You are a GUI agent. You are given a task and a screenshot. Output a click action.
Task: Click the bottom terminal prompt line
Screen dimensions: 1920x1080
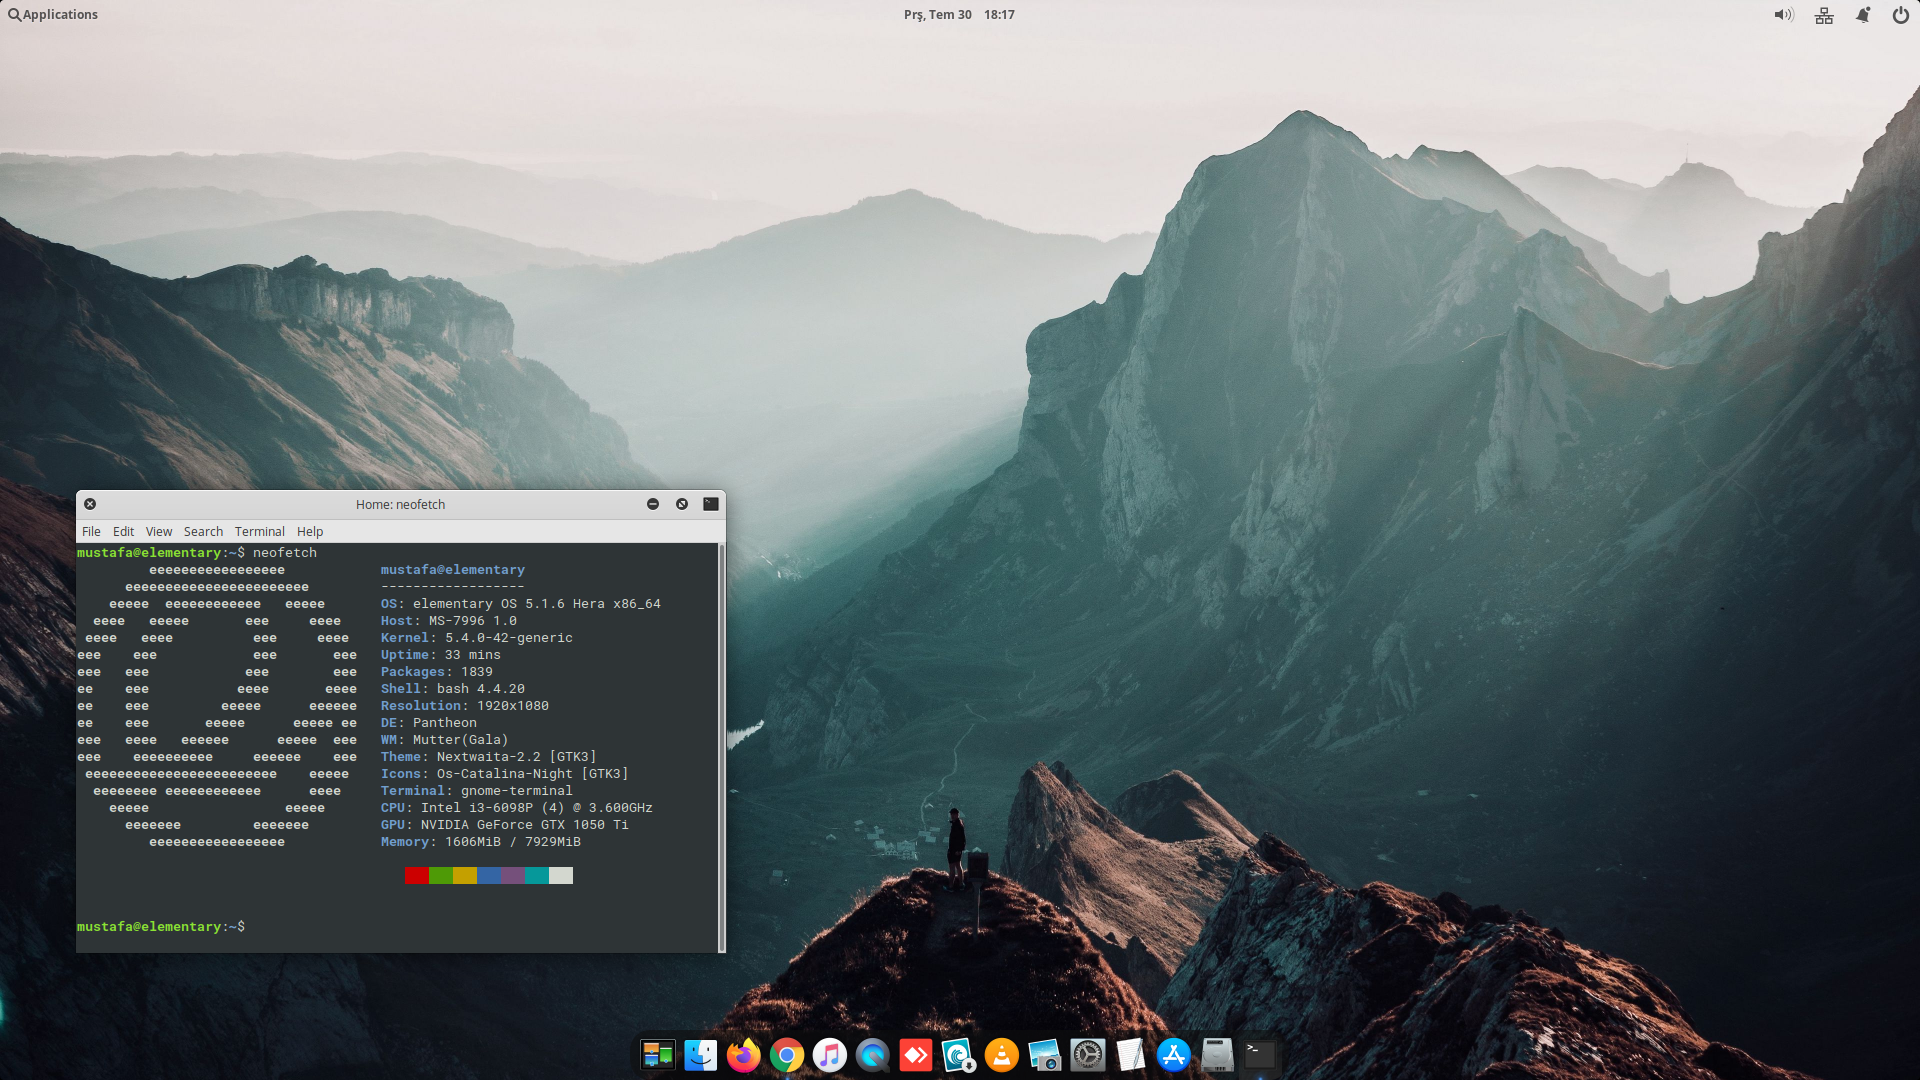161,927
